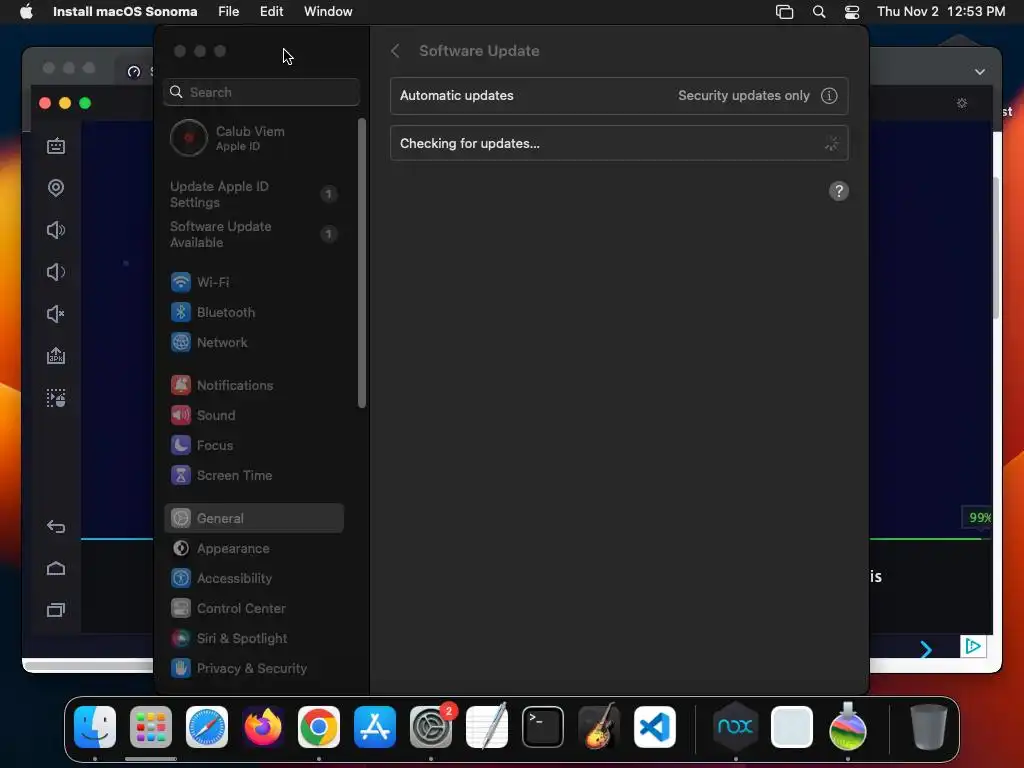
Task: Open the Apple menu
Action: click(x=26, y=12)
